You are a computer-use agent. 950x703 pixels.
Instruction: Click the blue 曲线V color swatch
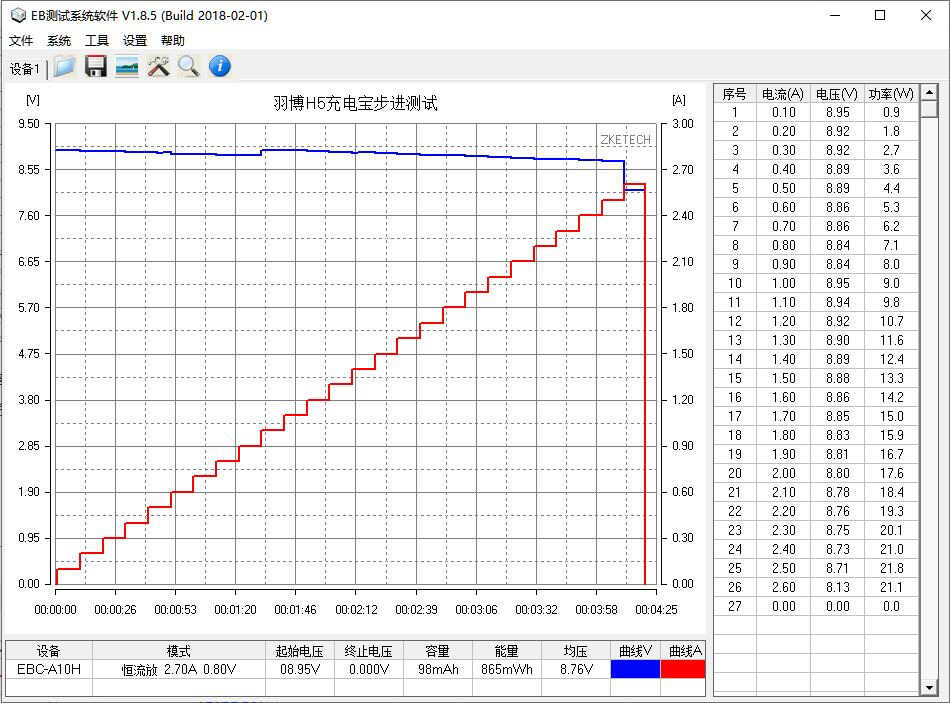pyautogui.click(x=635, y=669)
